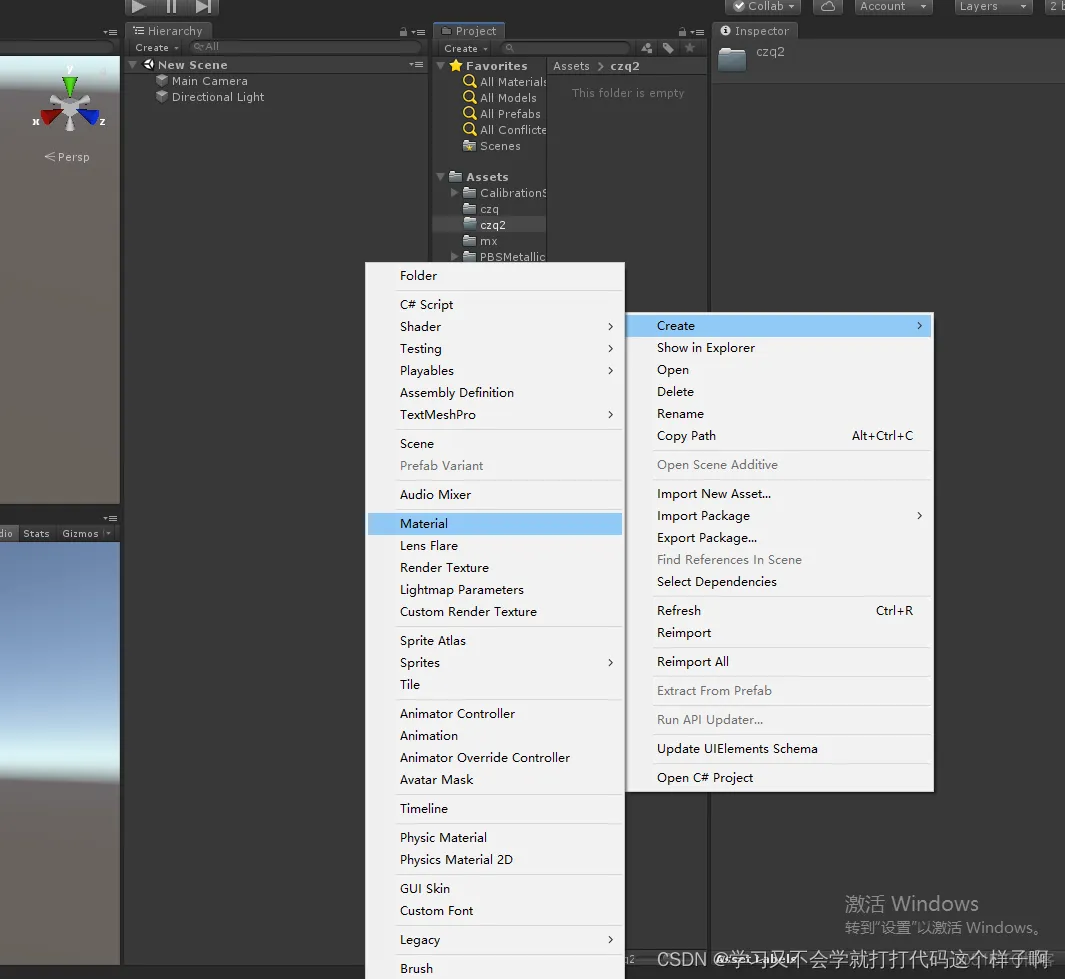Select Show in Explorer from the context menu
This screenshot has width=1065, height=979.
(x=706, y=347)
